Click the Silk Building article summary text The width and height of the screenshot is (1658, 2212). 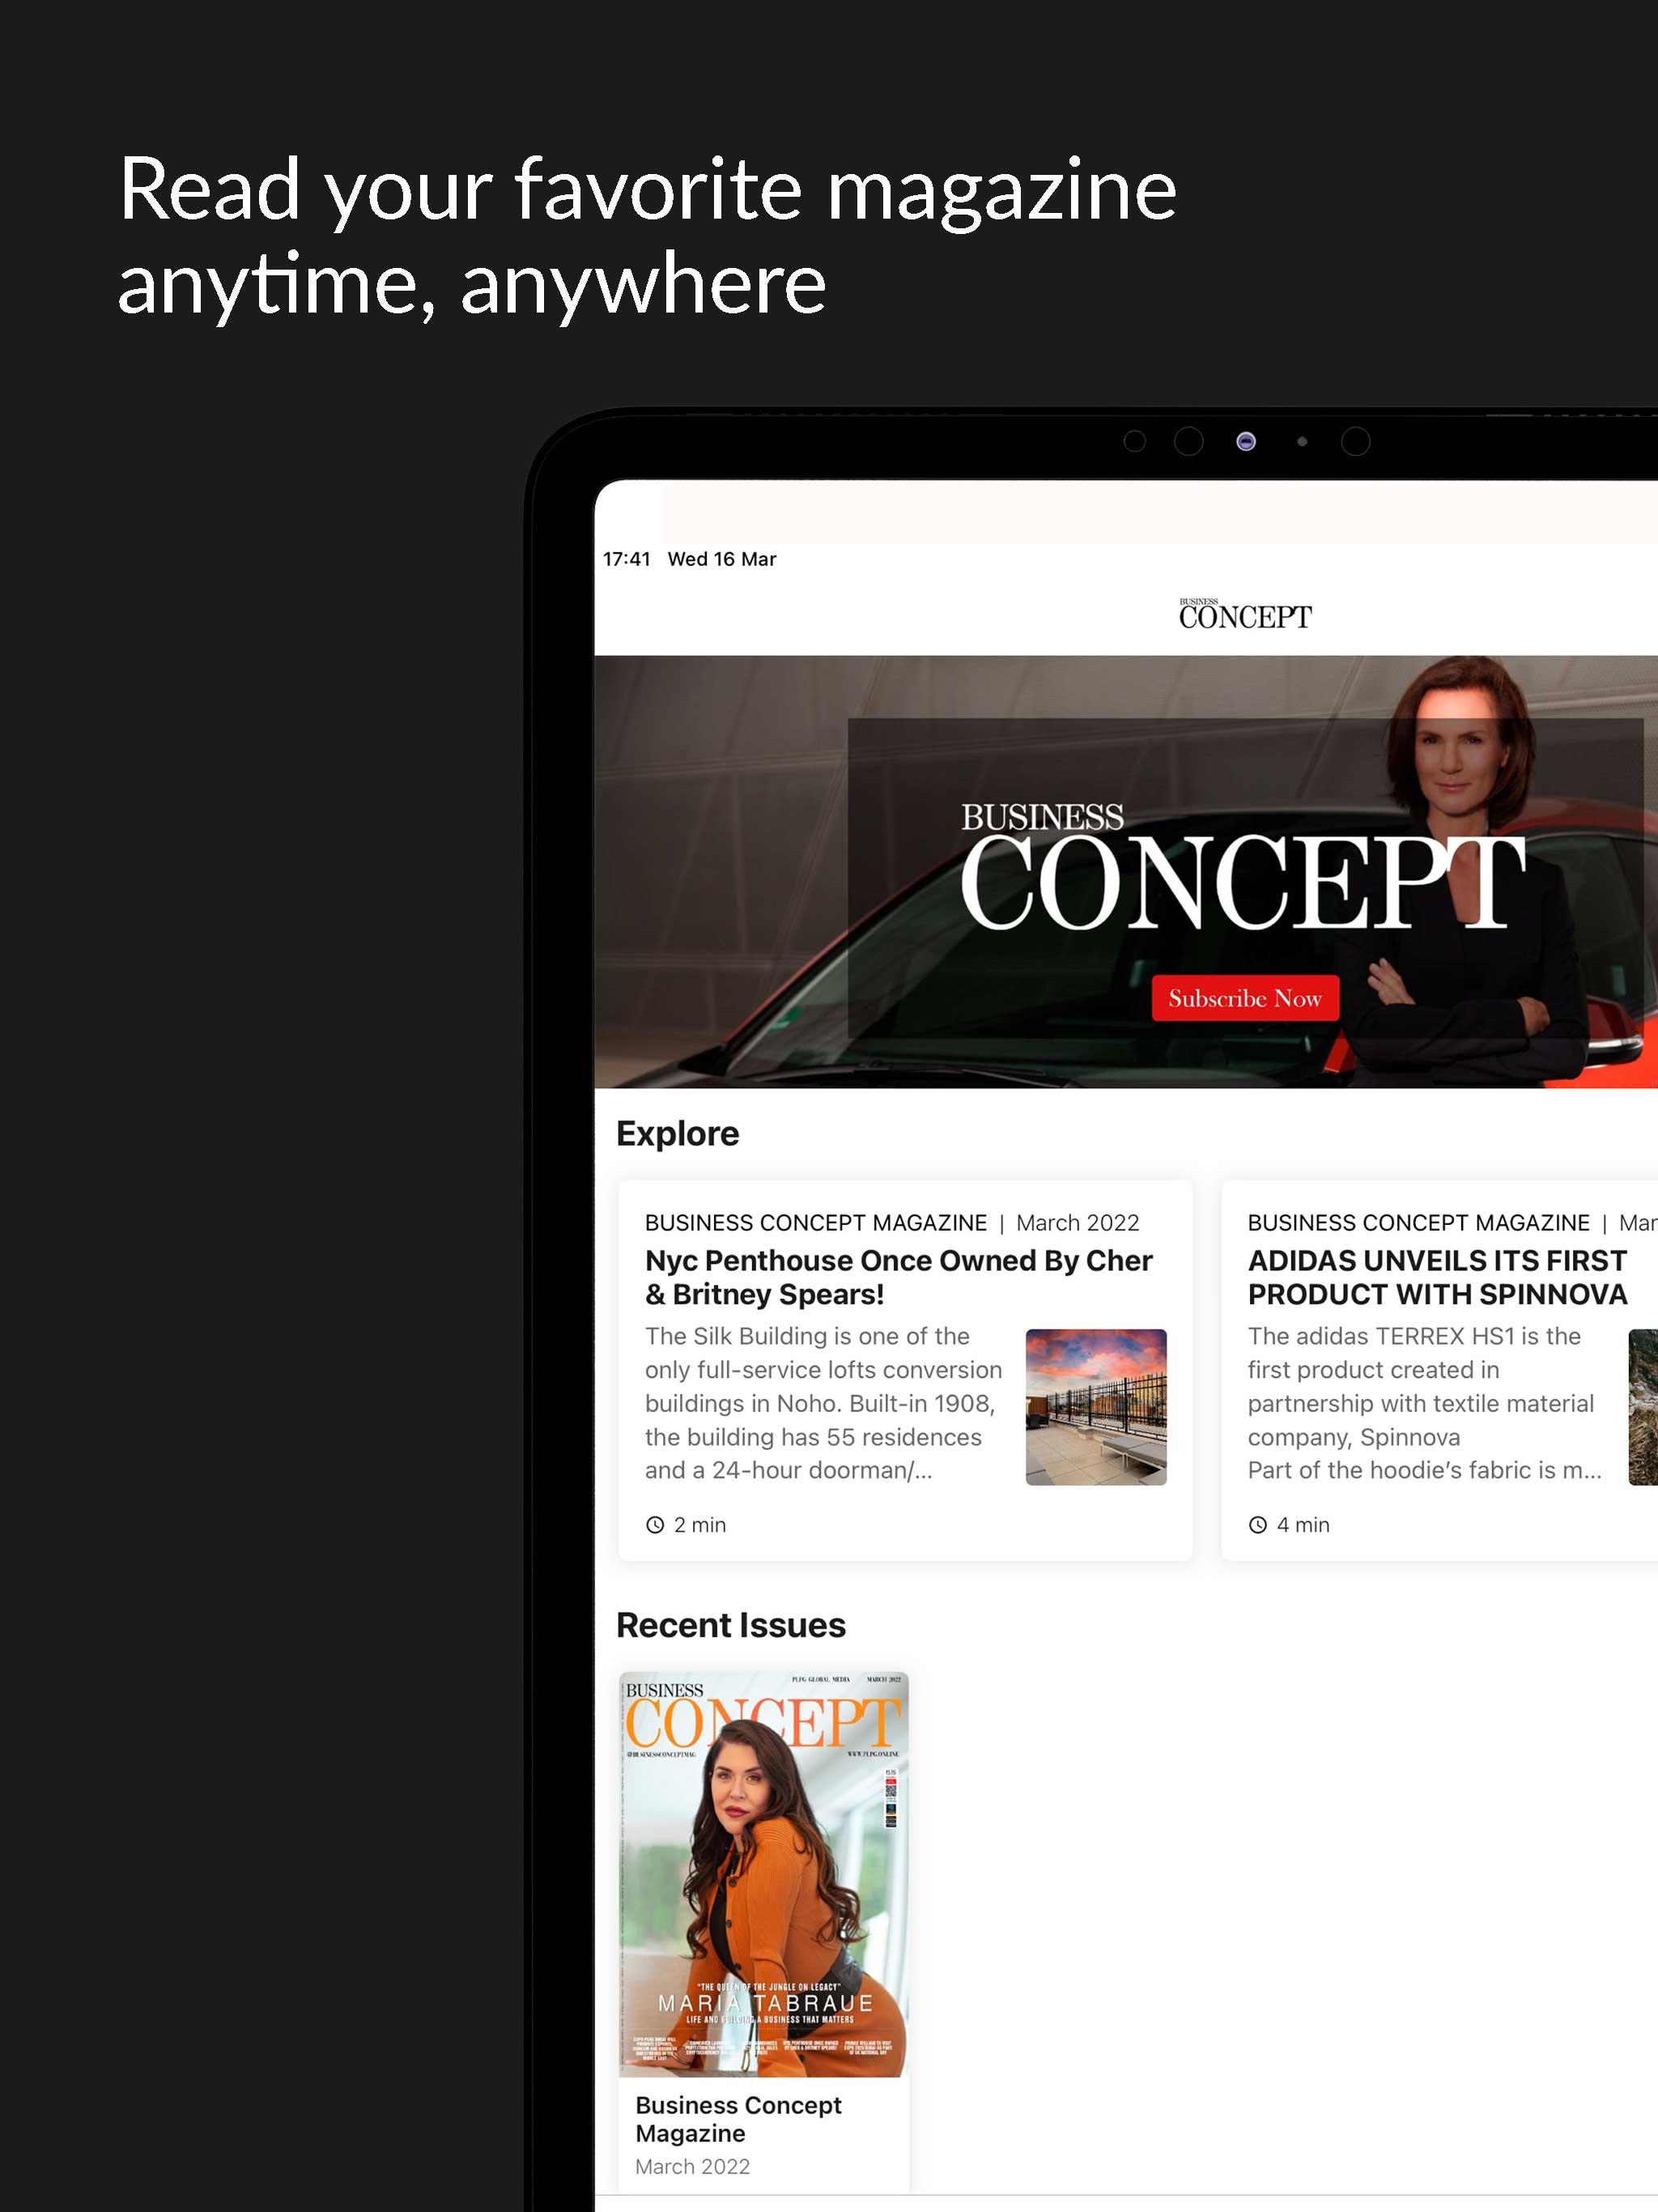coord(823,1403)
